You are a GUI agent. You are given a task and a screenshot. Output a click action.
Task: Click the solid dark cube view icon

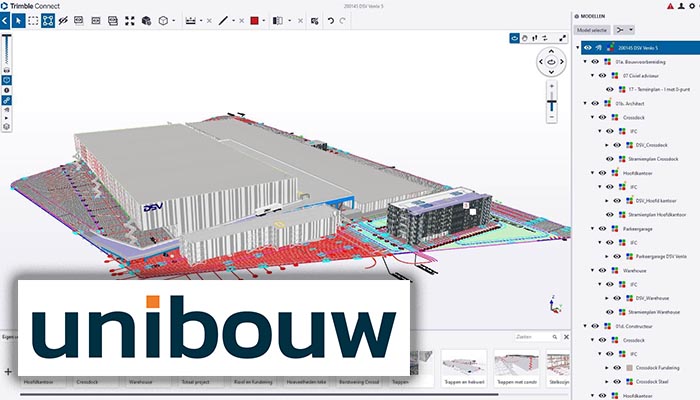(x=146, y=21)
